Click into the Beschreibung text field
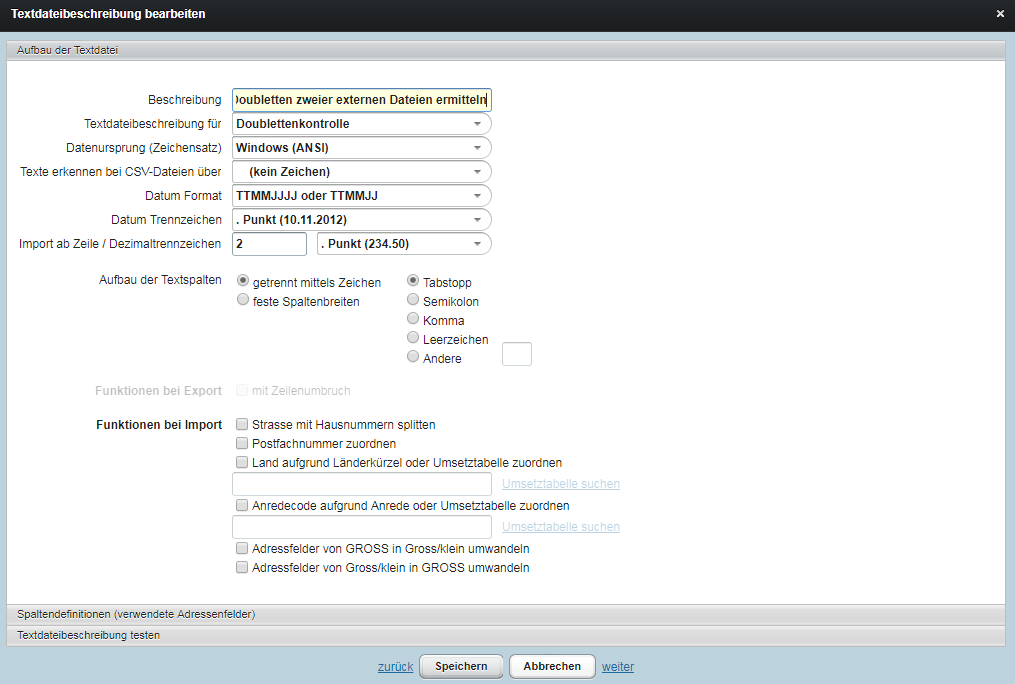Viewport: 1015px width, 684px height. (360, 100)
